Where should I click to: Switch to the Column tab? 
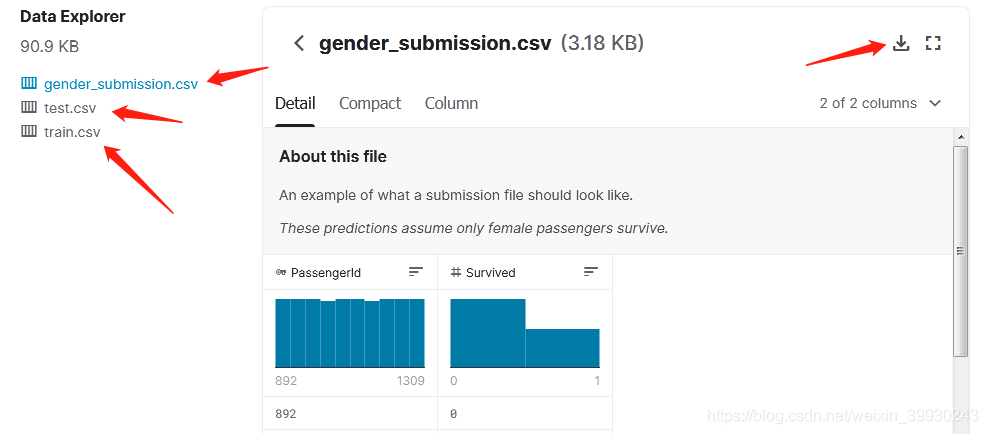coord(451,103)
